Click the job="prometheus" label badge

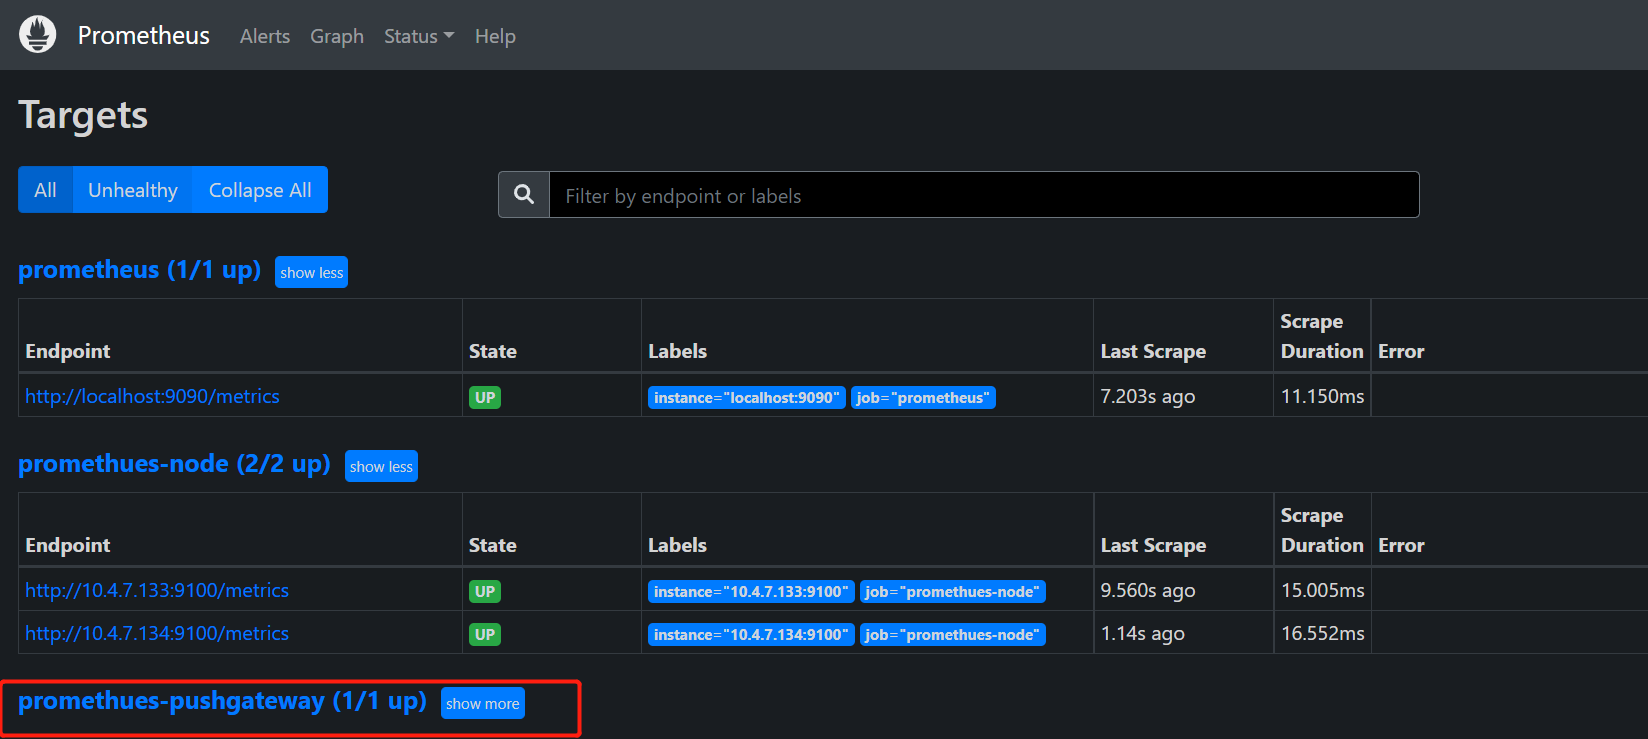tap(923, 398)
